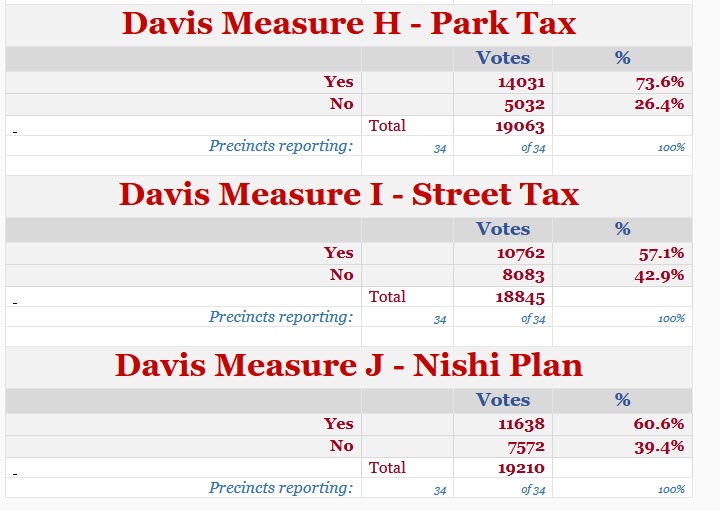Click the 73.6% percentage cell

(658, 82)
